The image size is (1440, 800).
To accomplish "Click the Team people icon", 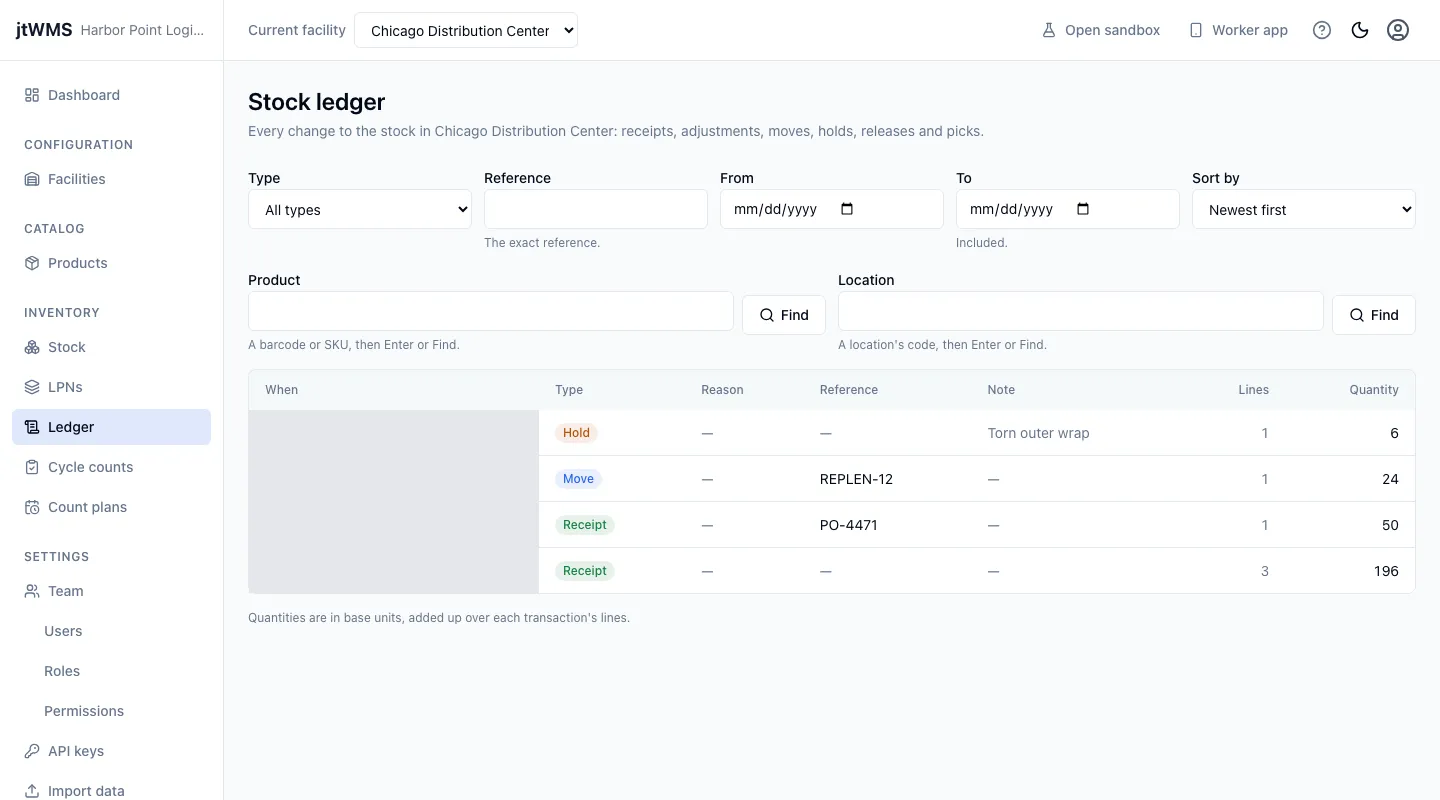I will (32, 591).
